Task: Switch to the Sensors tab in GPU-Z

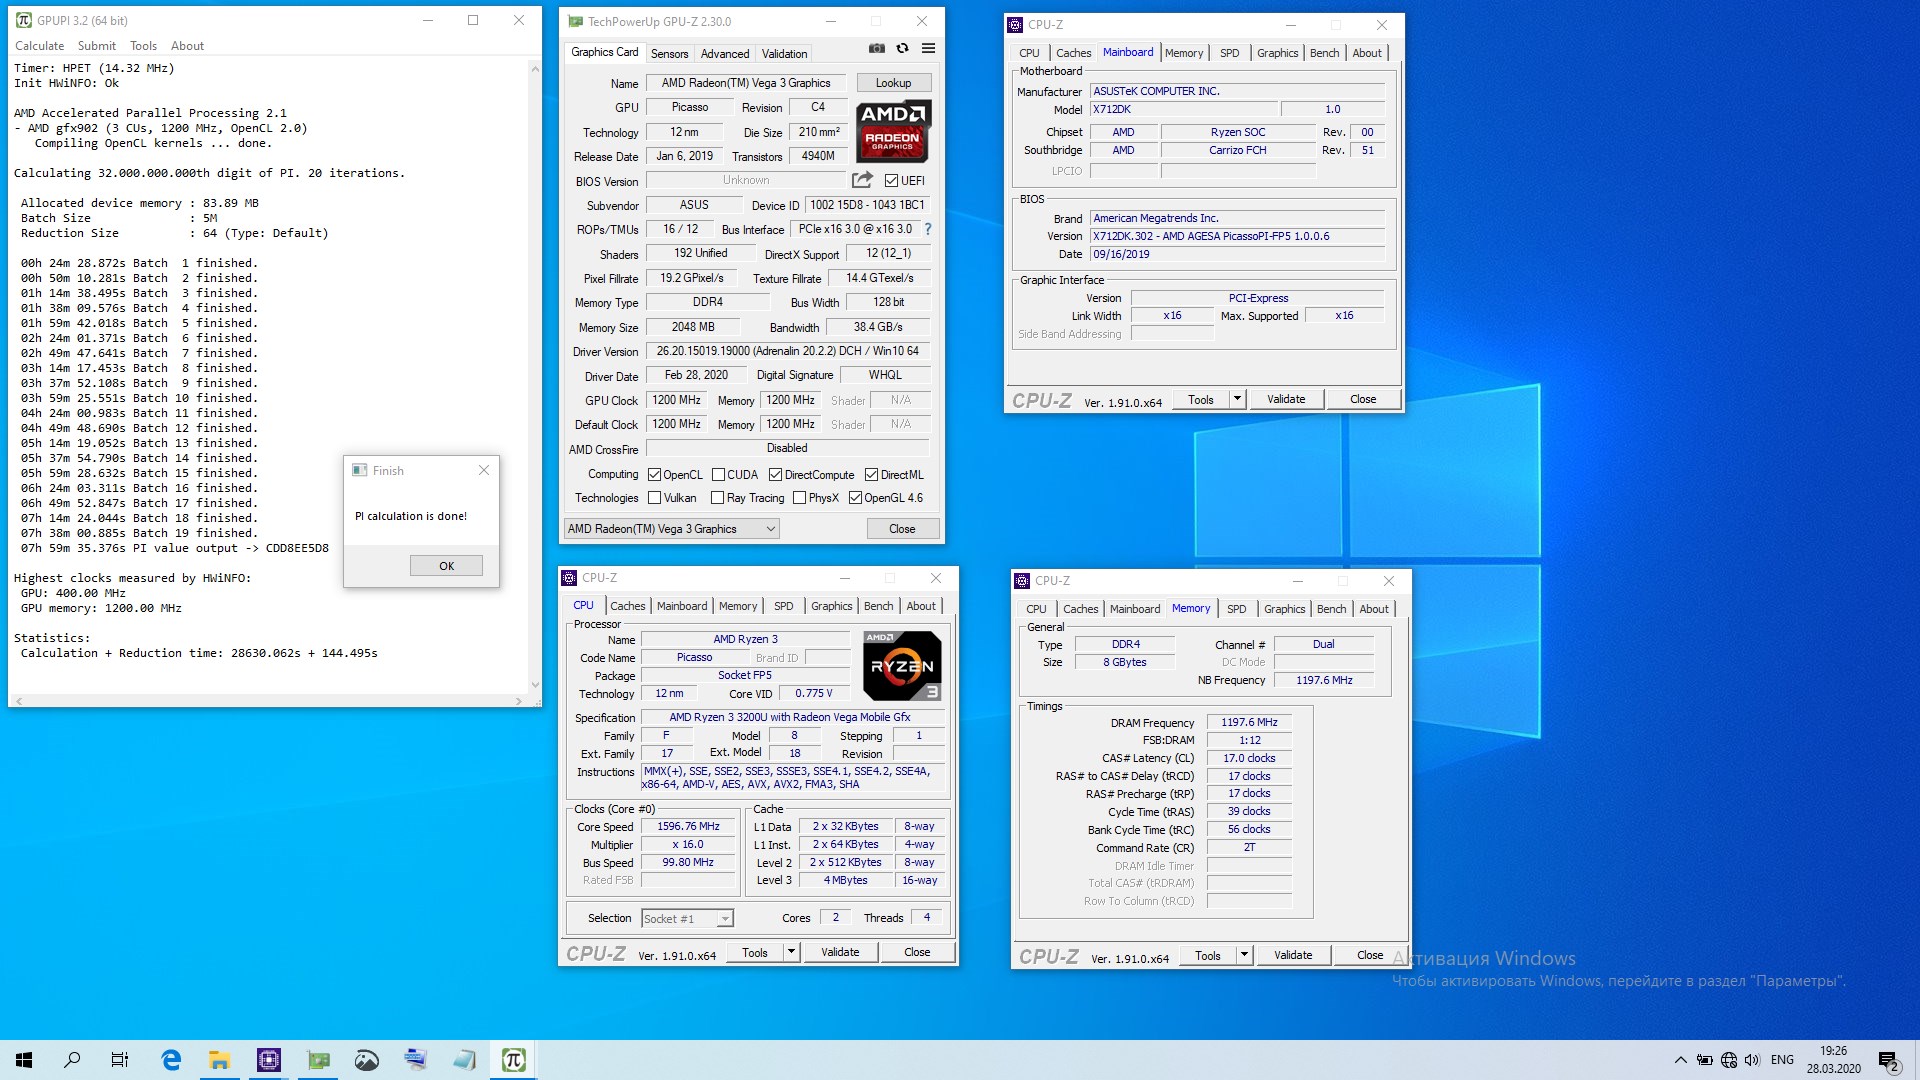Action: [x=669, y=54]
